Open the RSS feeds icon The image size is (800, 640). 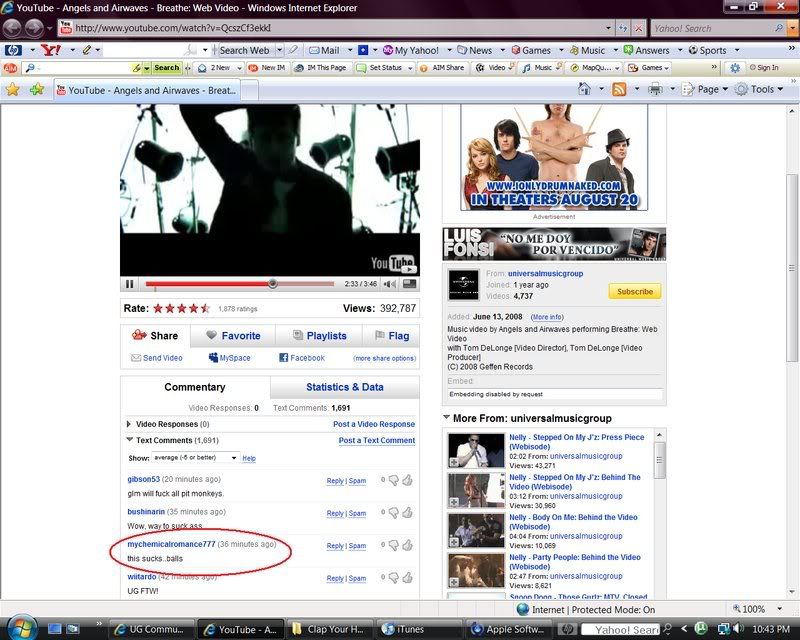click(619, 89)
